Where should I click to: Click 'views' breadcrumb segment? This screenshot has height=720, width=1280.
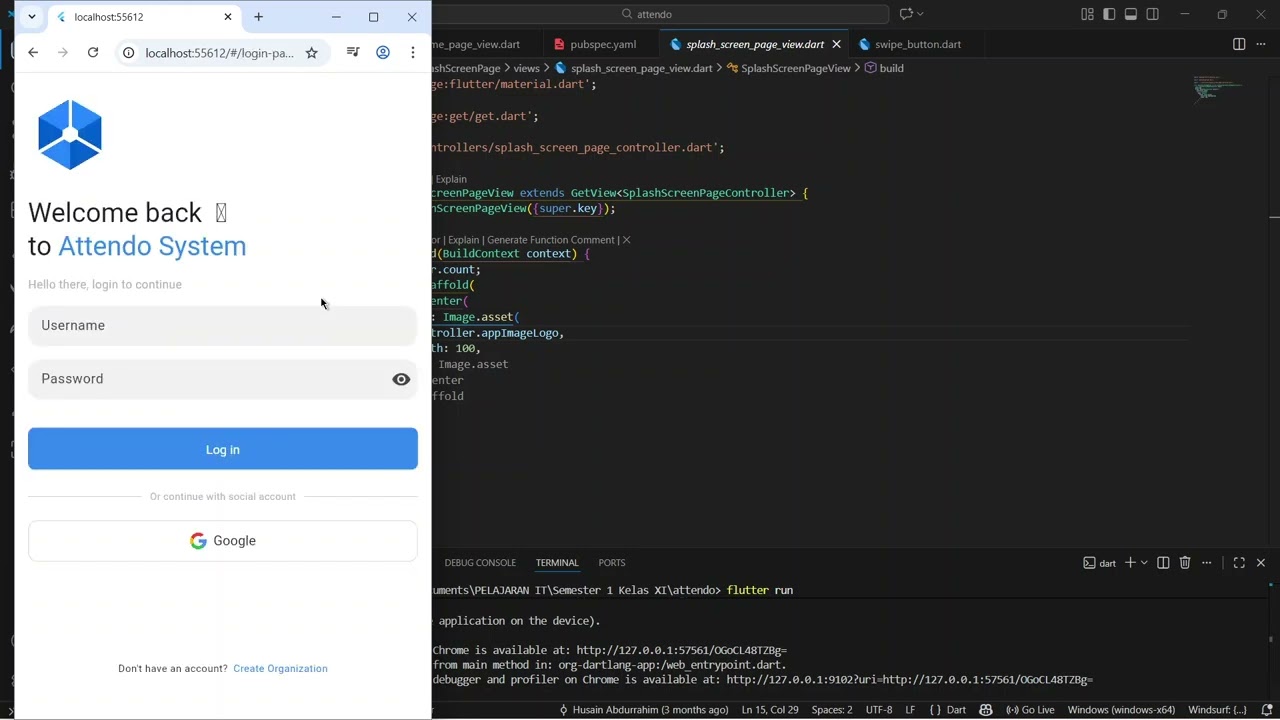526,68
